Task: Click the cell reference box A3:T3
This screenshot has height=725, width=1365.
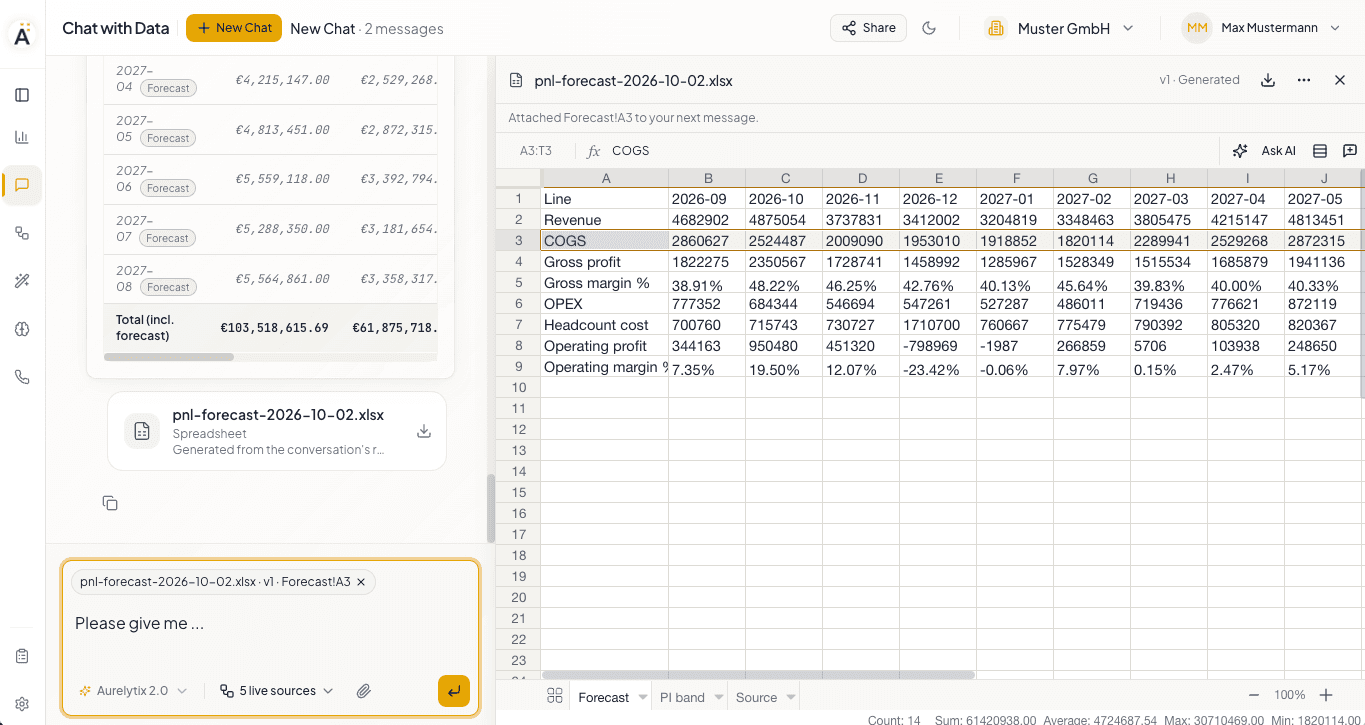Action: point(536,151)
